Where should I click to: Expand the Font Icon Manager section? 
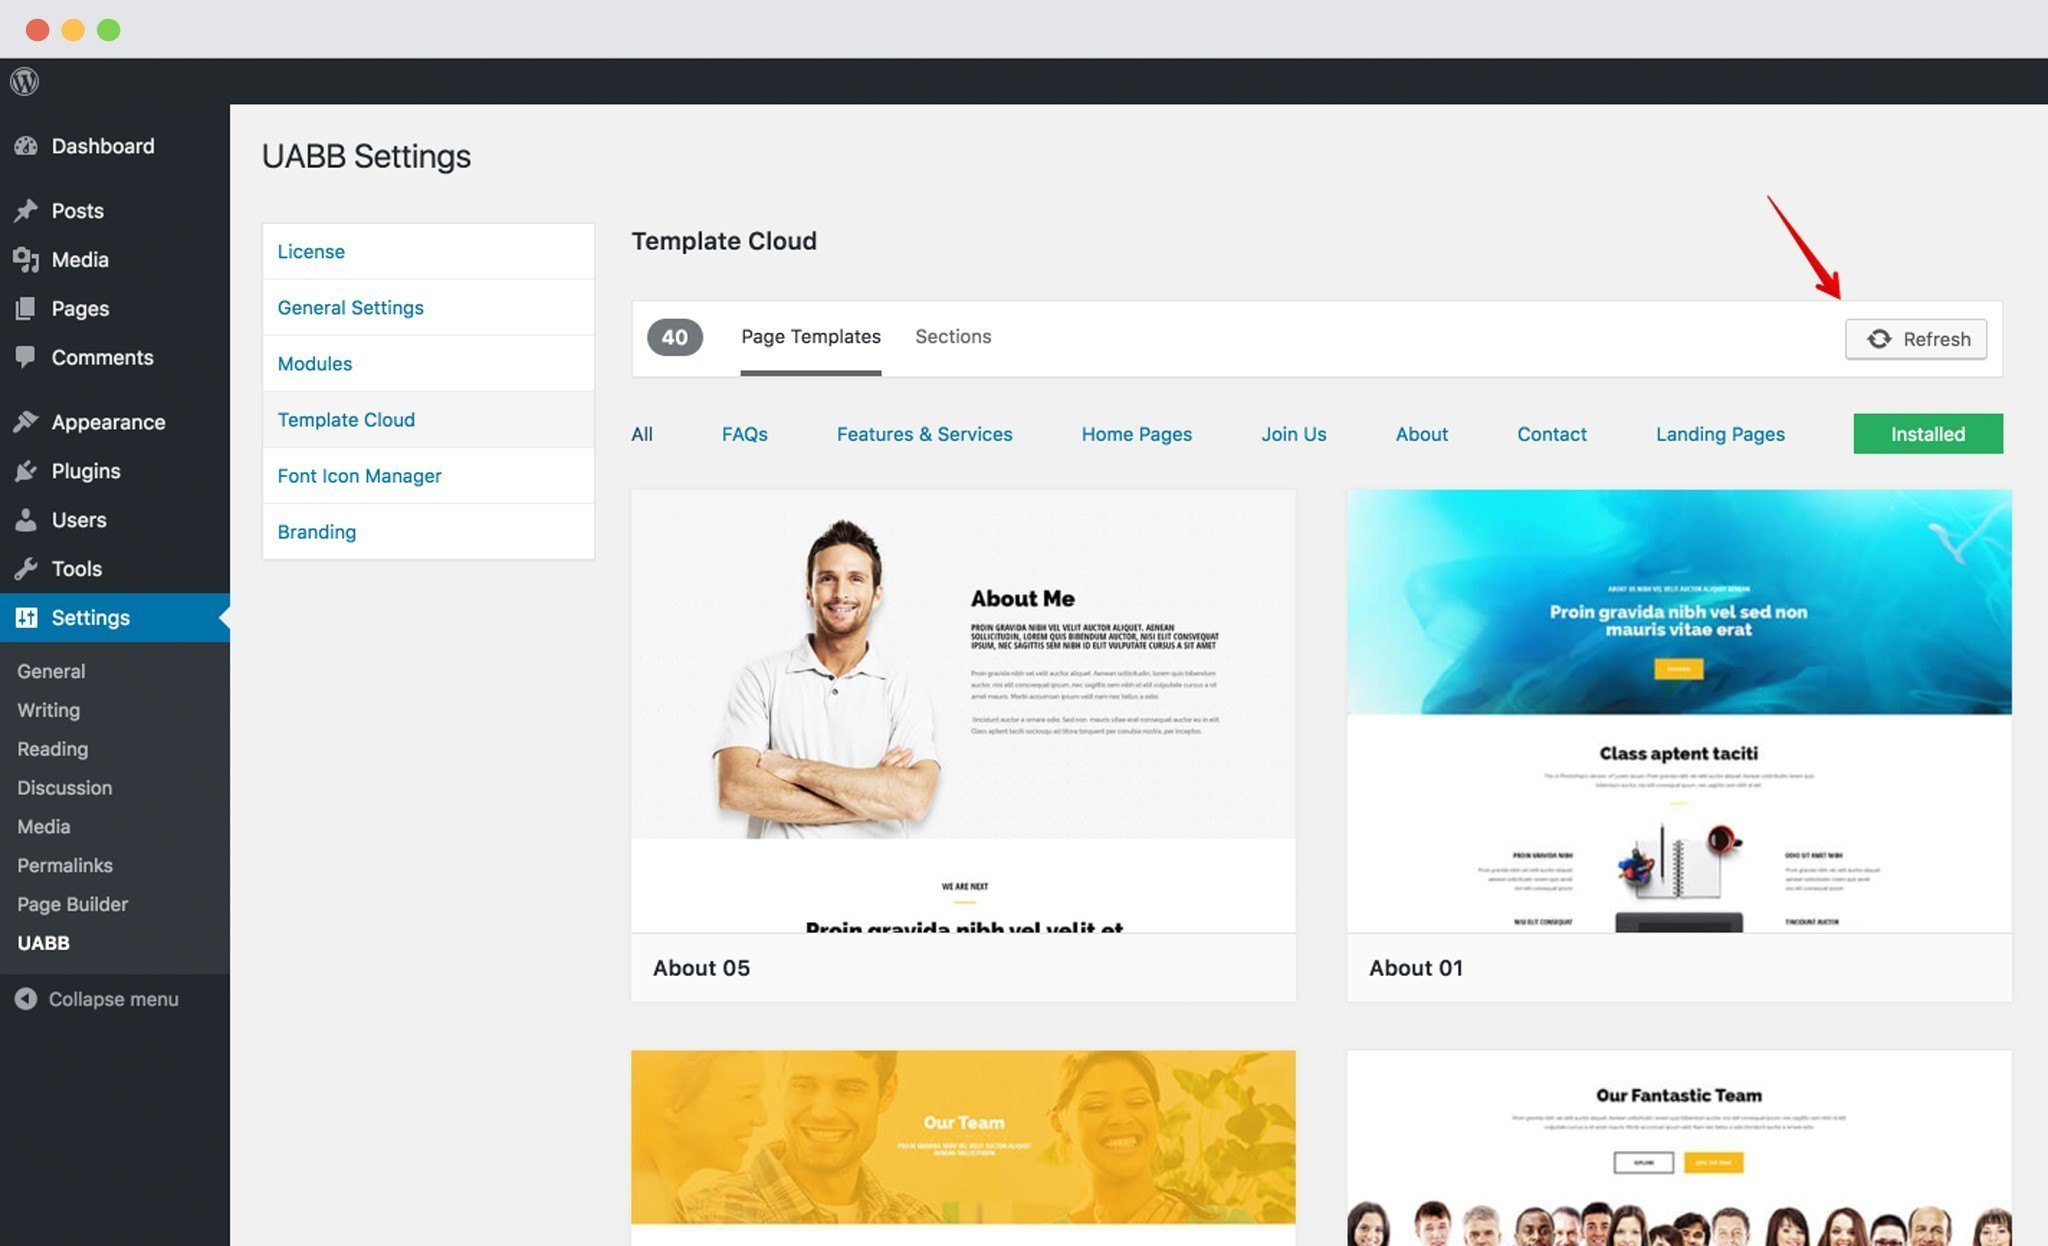pos(358,475)
